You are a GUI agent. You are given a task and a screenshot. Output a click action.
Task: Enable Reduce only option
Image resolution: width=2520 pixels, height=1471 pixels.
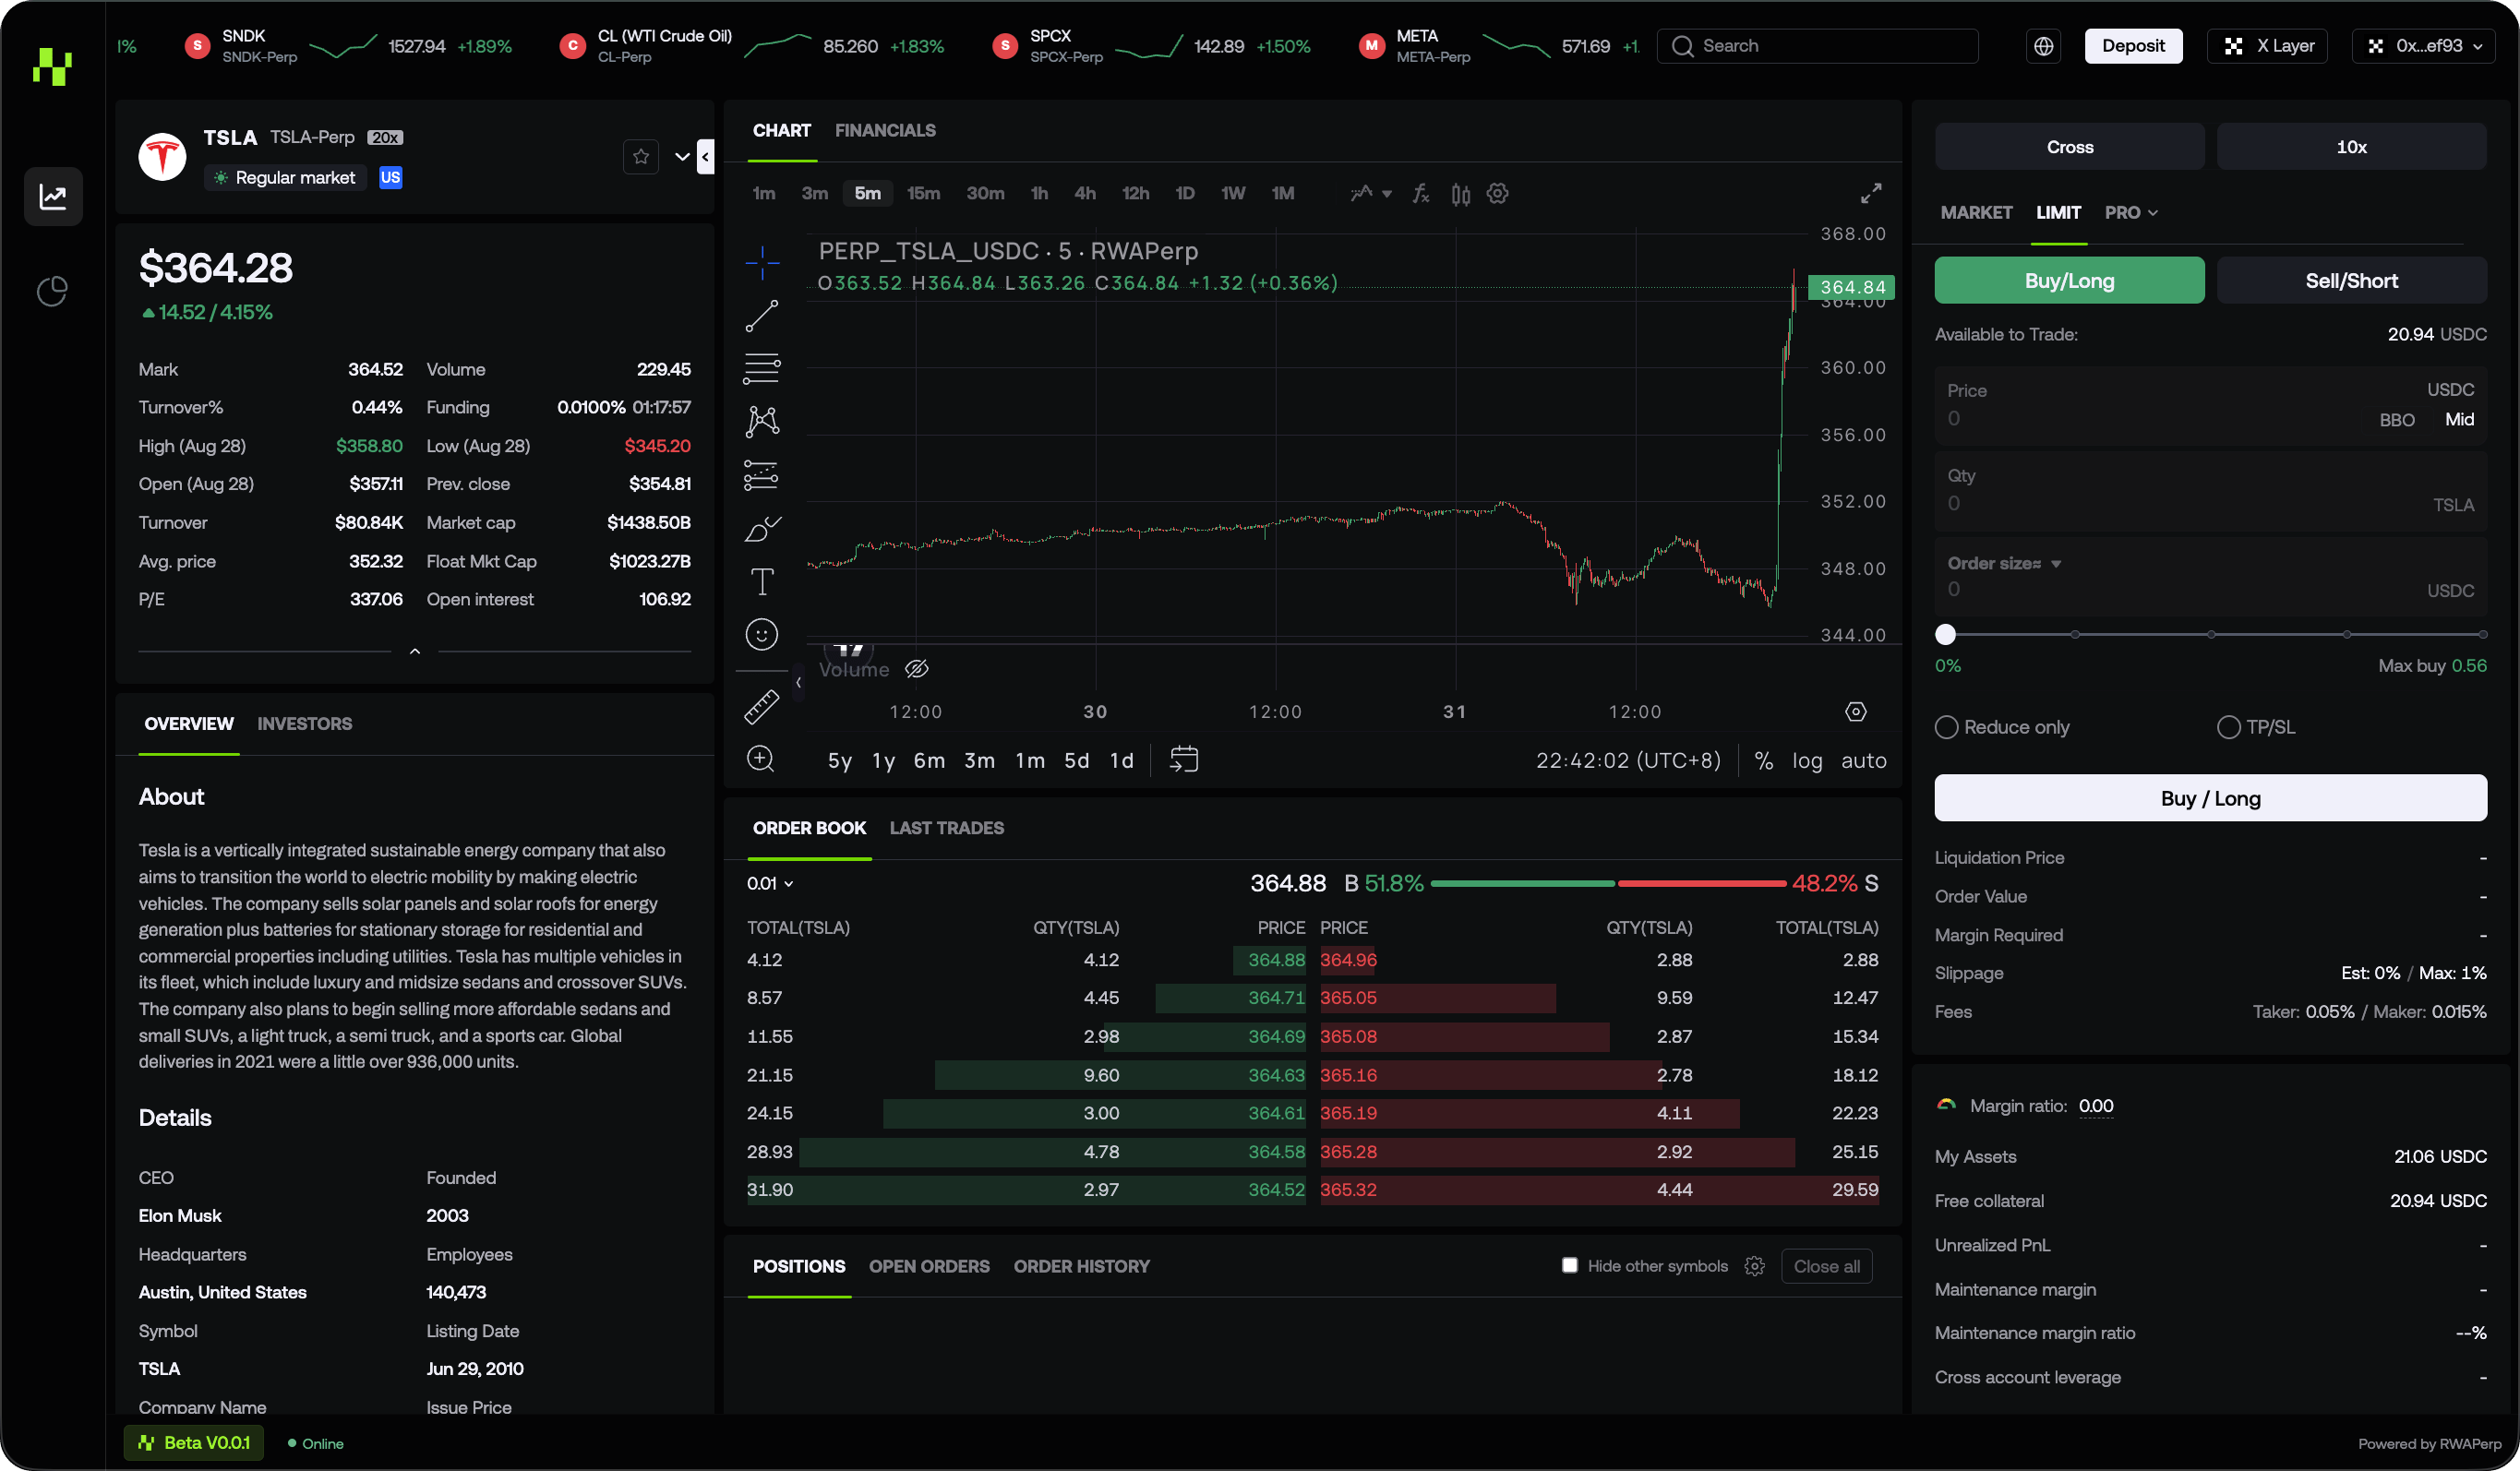pyautogui.click(x=1946, y=728)
